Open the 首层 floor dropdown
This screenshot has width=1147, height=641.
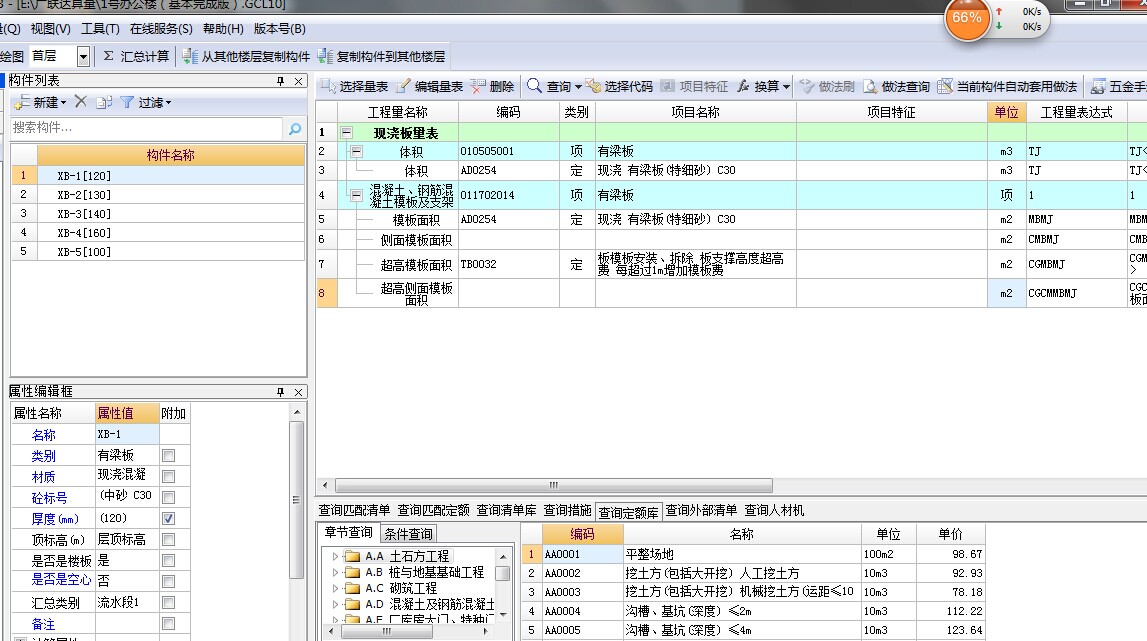click(x=83, y=56)
